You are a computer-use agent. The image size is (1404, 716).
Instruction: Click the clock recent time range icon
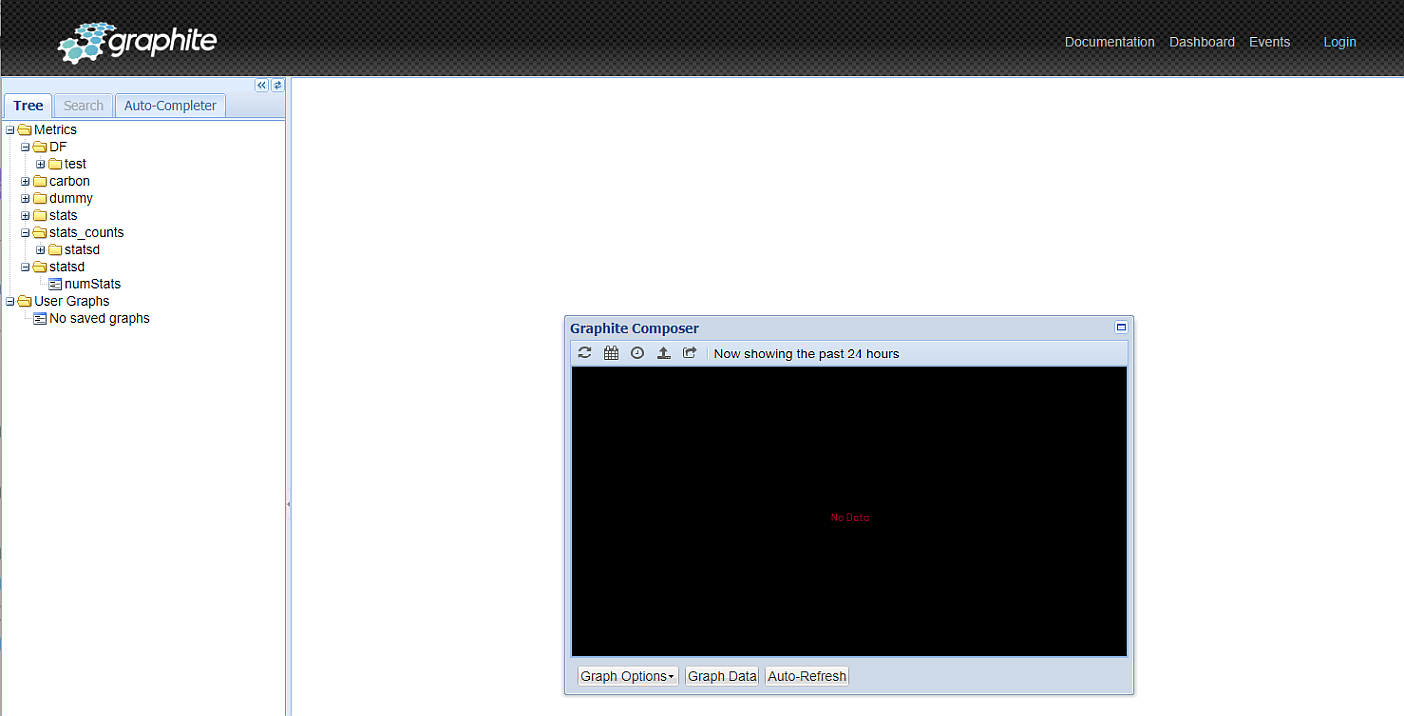[637, 353]
